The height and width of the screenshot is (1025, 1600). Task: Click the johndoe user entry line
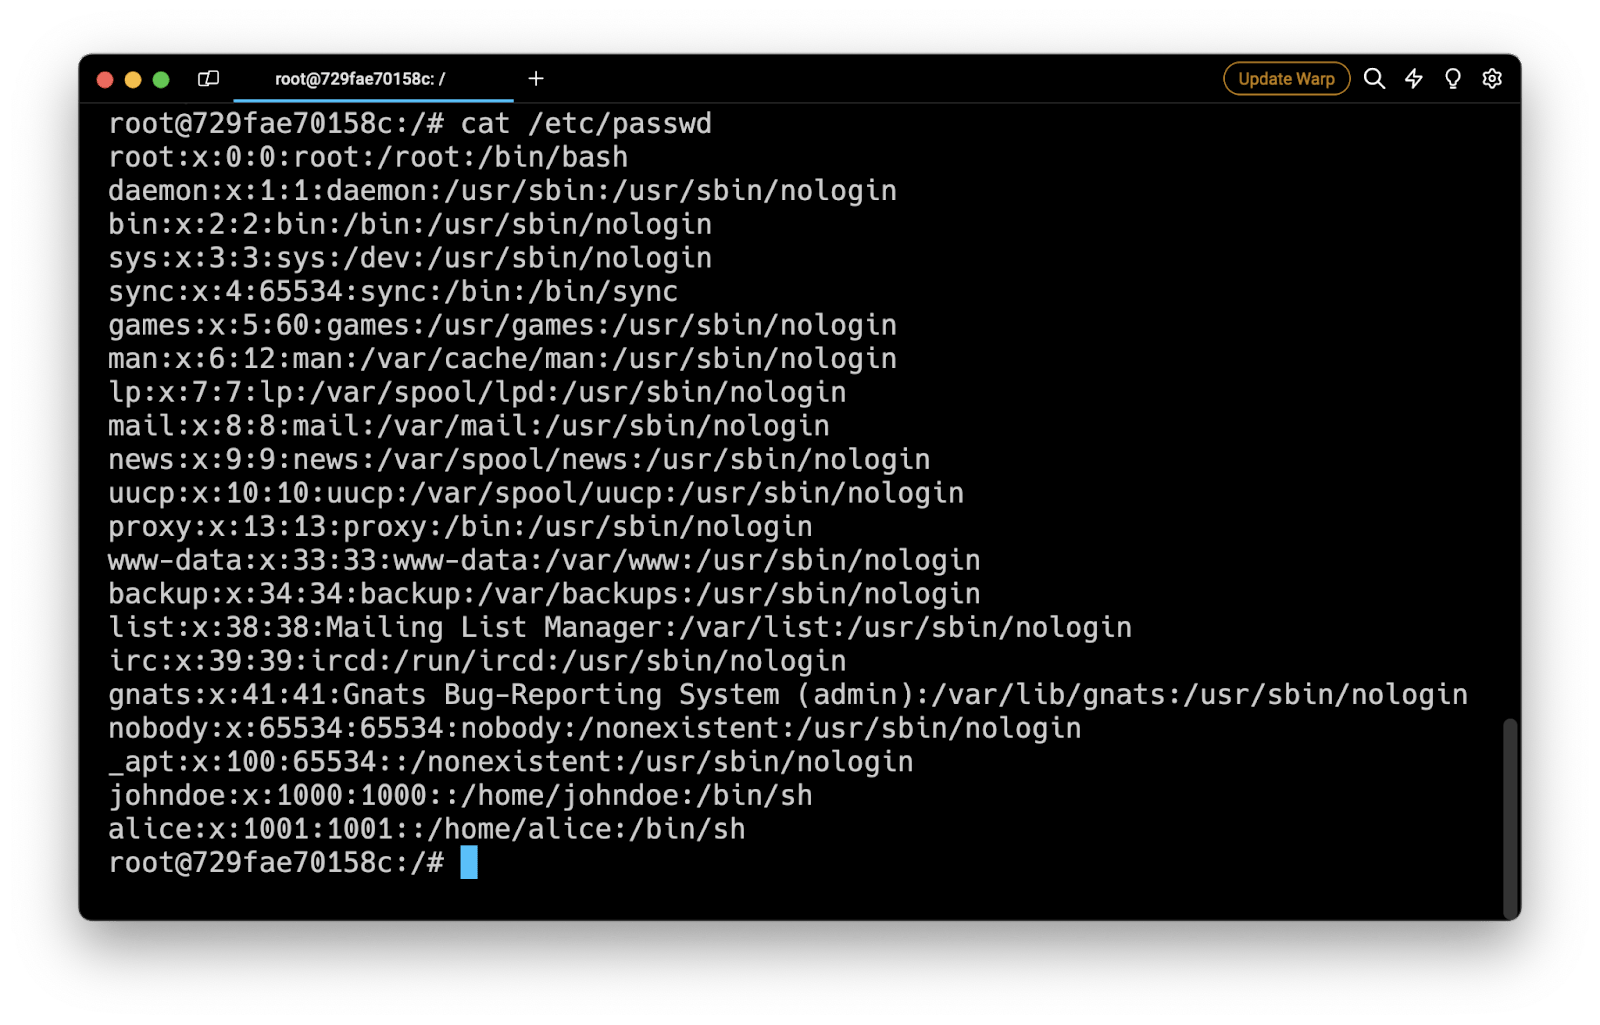click(460, 796)
